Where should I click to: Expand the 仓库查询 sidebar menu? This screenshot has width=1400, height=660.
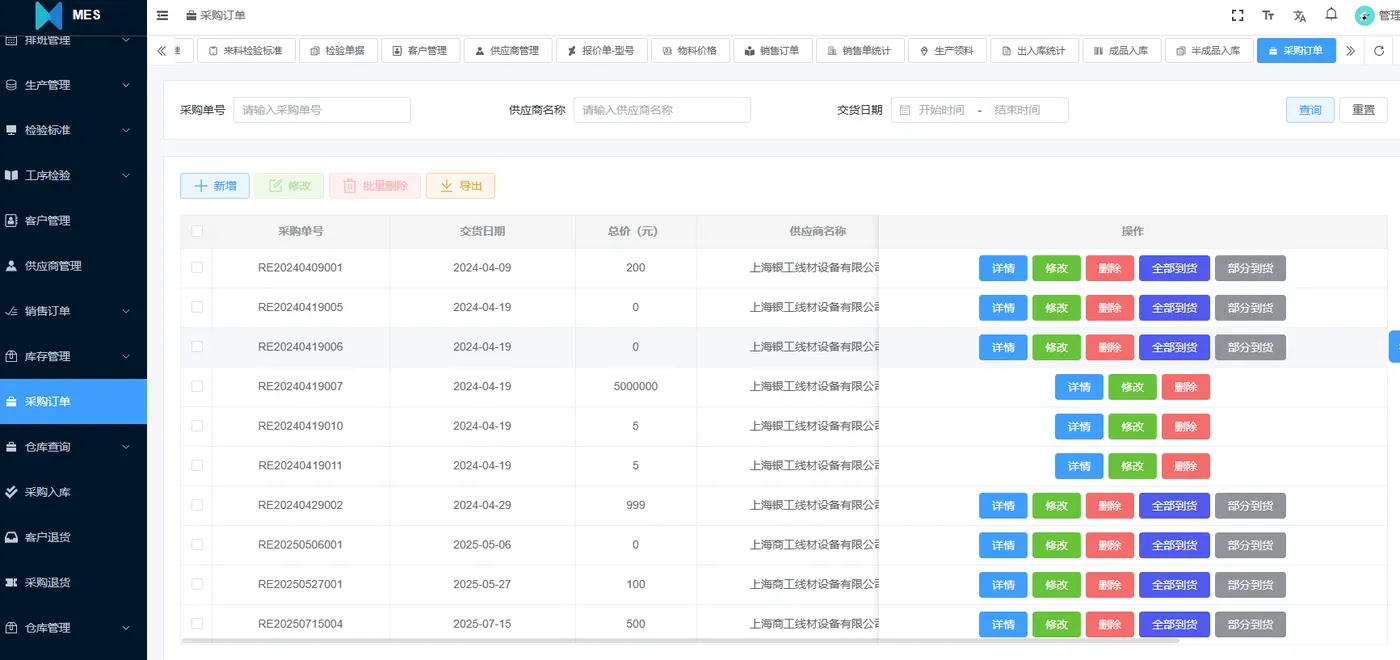73,447
